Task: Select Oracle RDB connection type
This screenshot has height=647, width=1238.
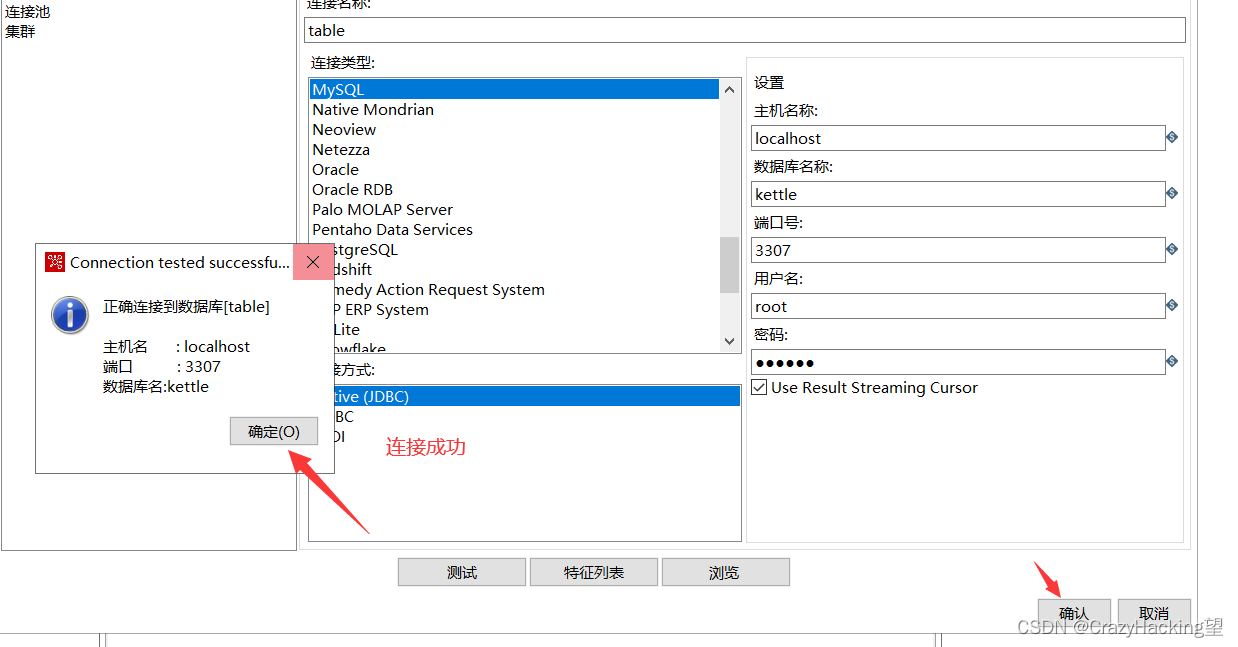Action: 514,189
